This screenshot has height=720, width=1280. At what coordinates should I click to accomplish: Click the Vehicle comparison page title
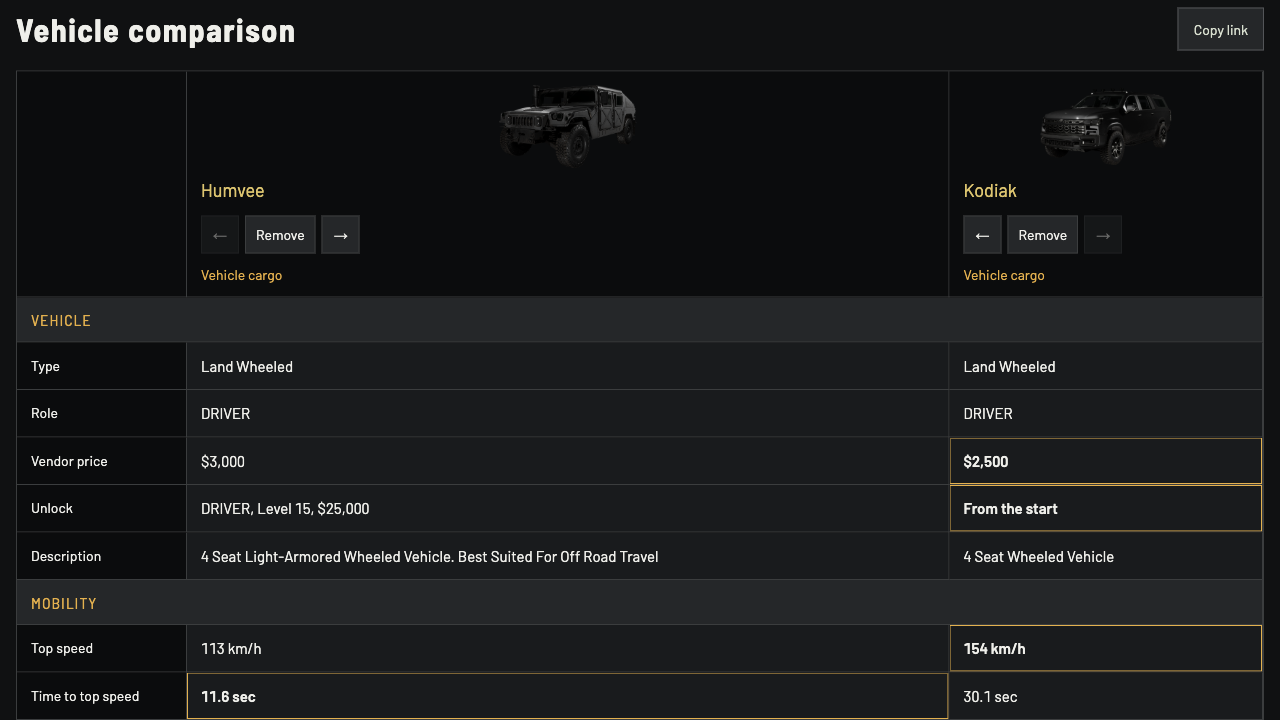[156, 31]
